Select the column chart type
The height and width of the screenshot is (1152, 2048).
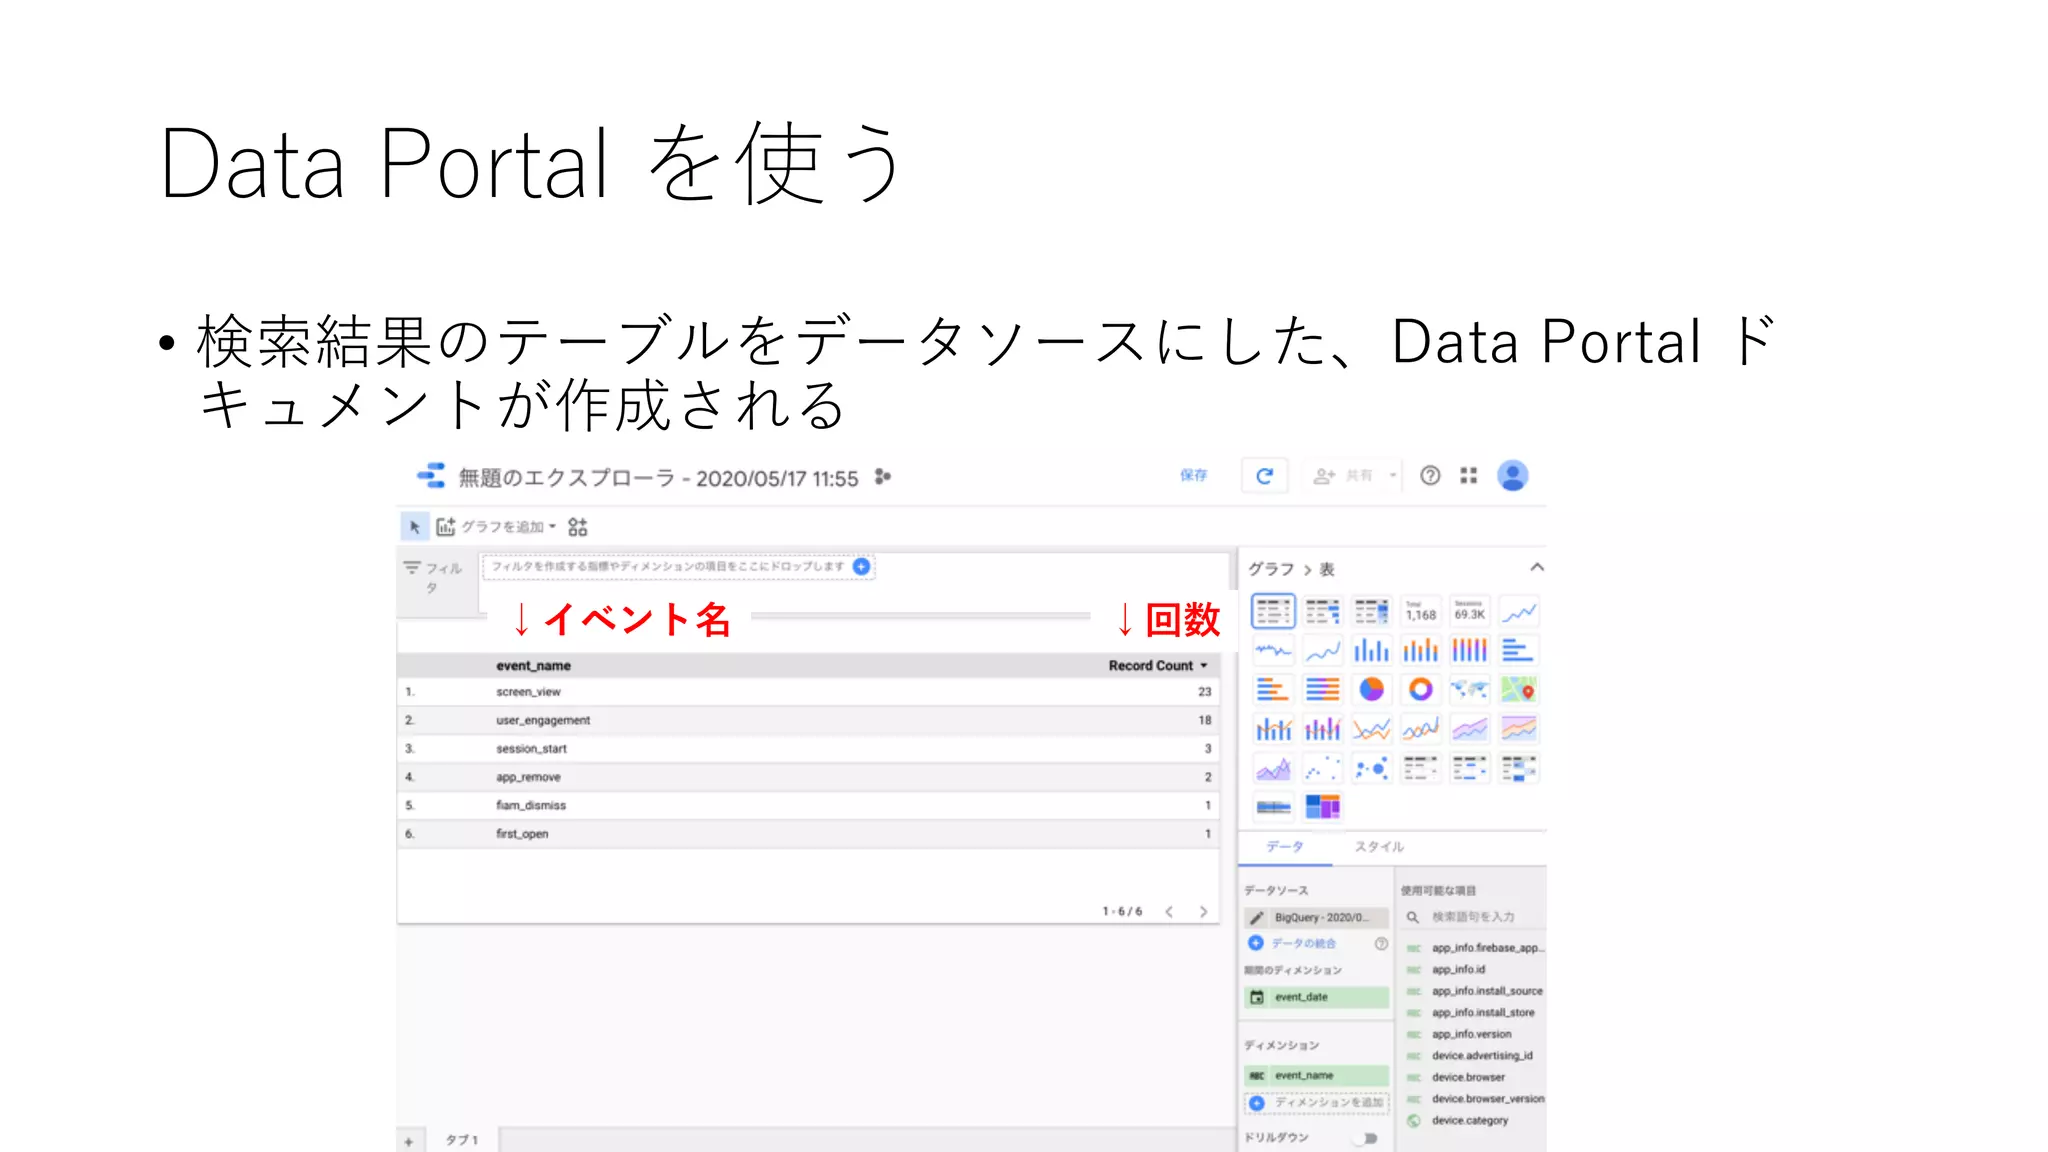tap(1371, 651)
